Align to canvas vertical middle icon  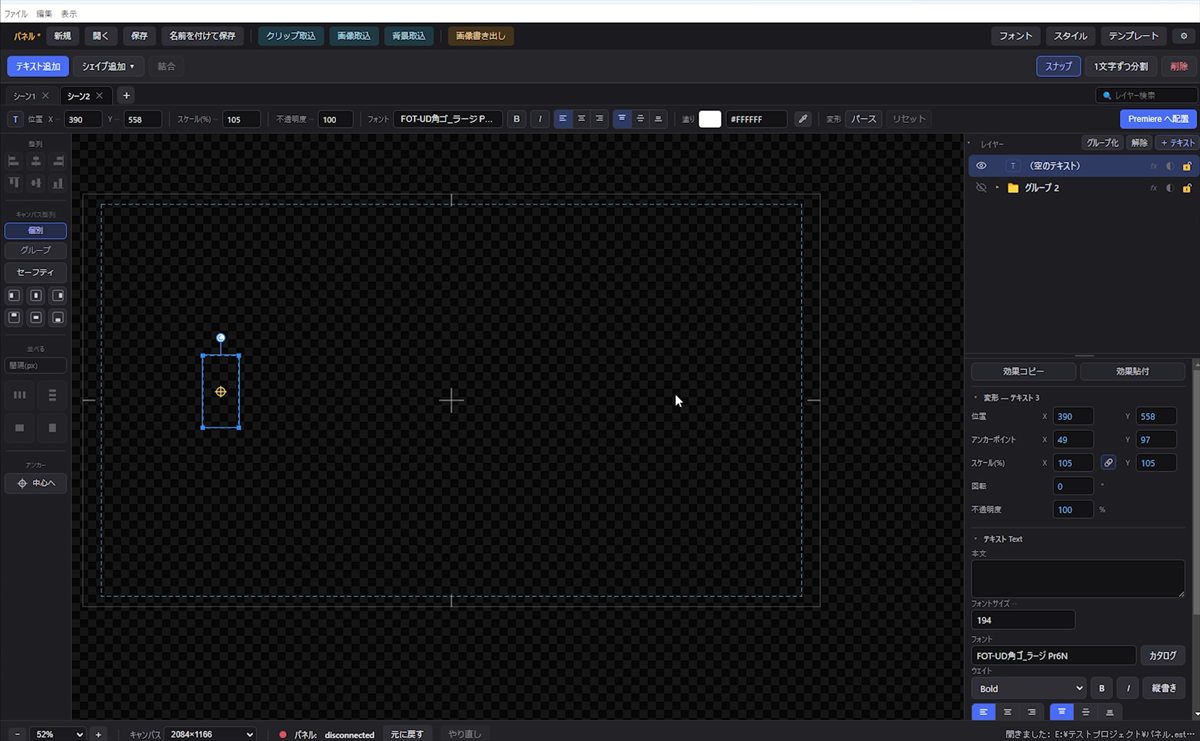[36, 318]
